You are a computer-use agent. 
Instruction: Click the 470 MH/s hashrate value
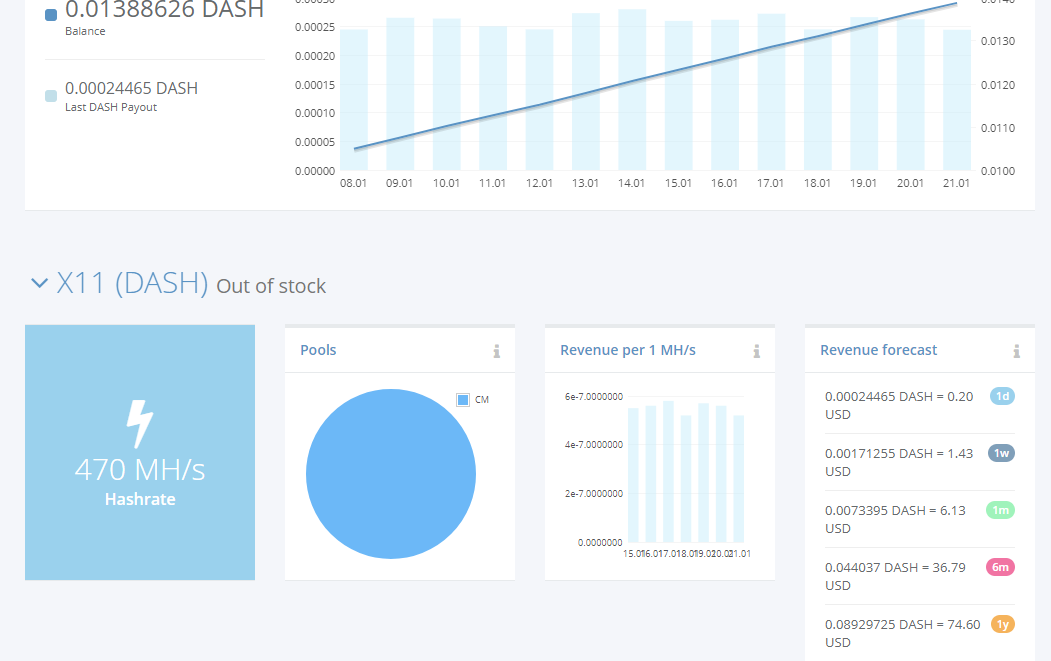tap(140, 469)
